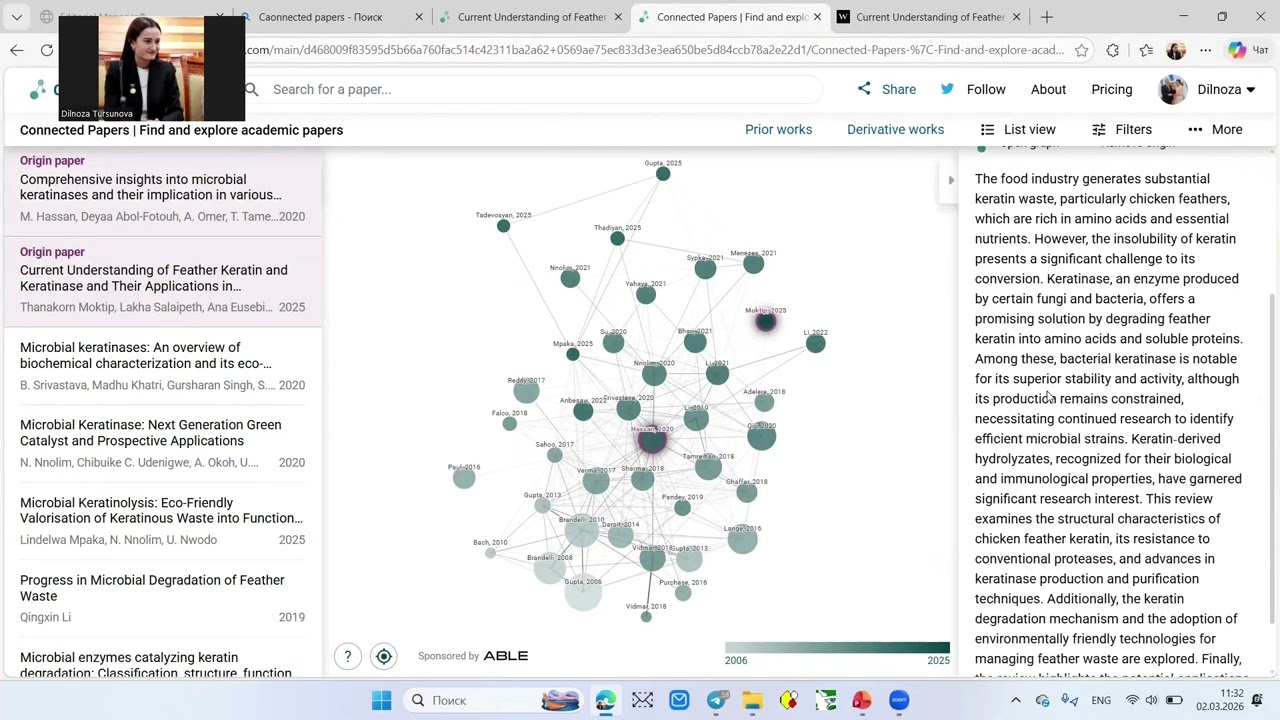Click the Paul, 2016 graph node

click(x=464, y=478)
